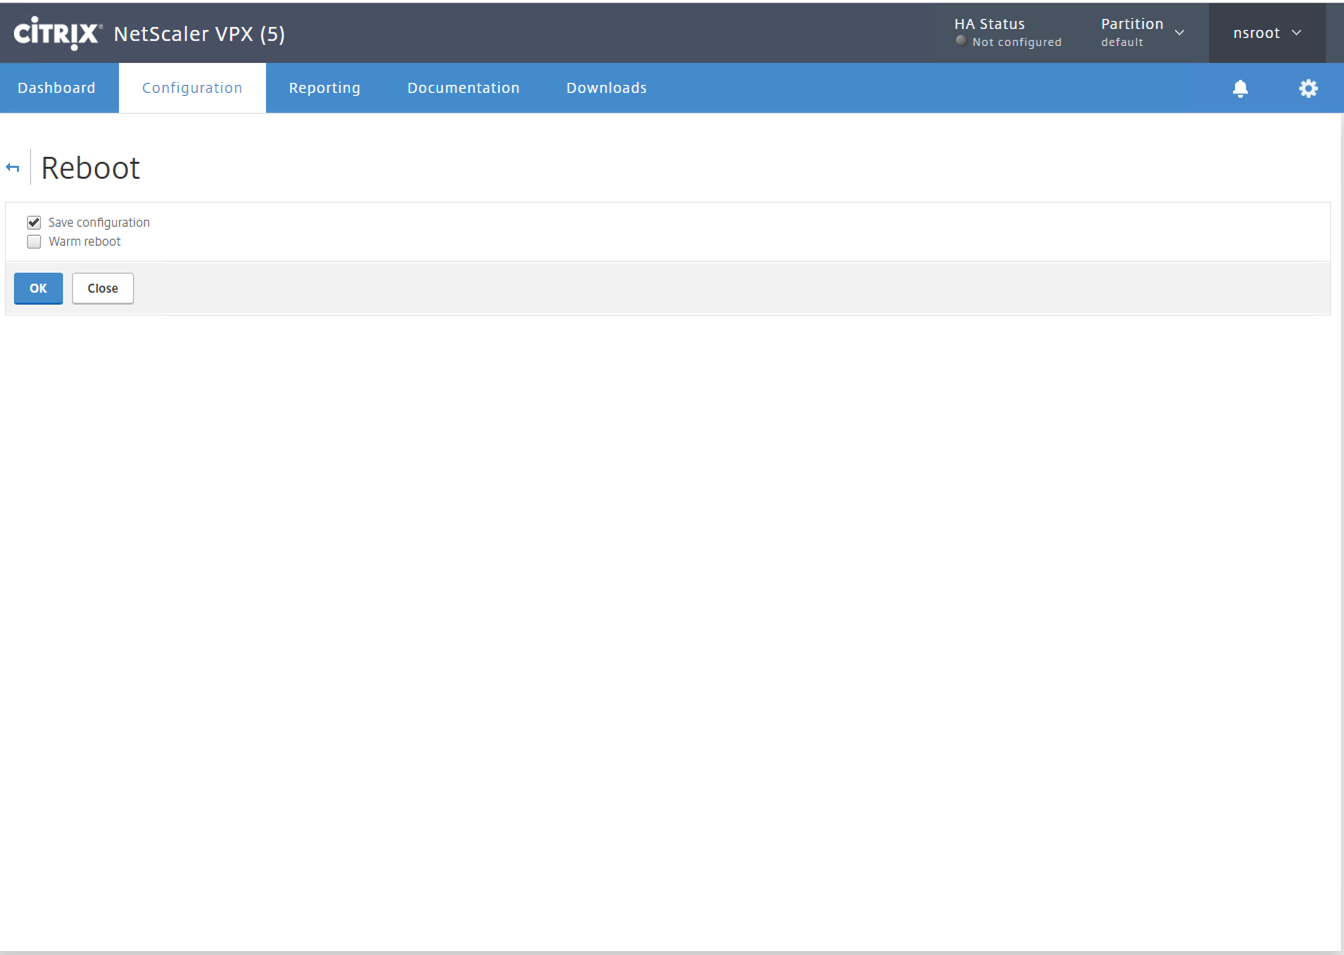1344x955 pixels.
Task: Open the Reporting tab
Action: [x=324, y=88]
